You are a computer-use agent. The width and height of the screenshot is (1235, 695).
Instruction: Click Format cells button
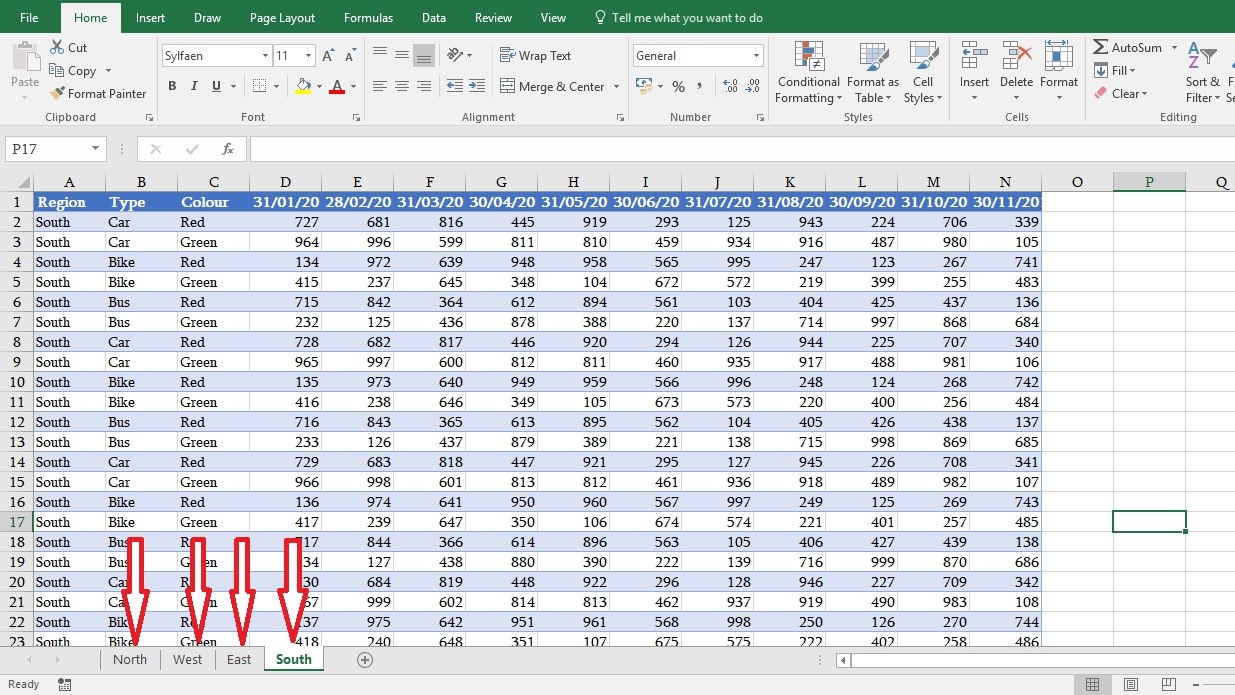click(1059, 72)
